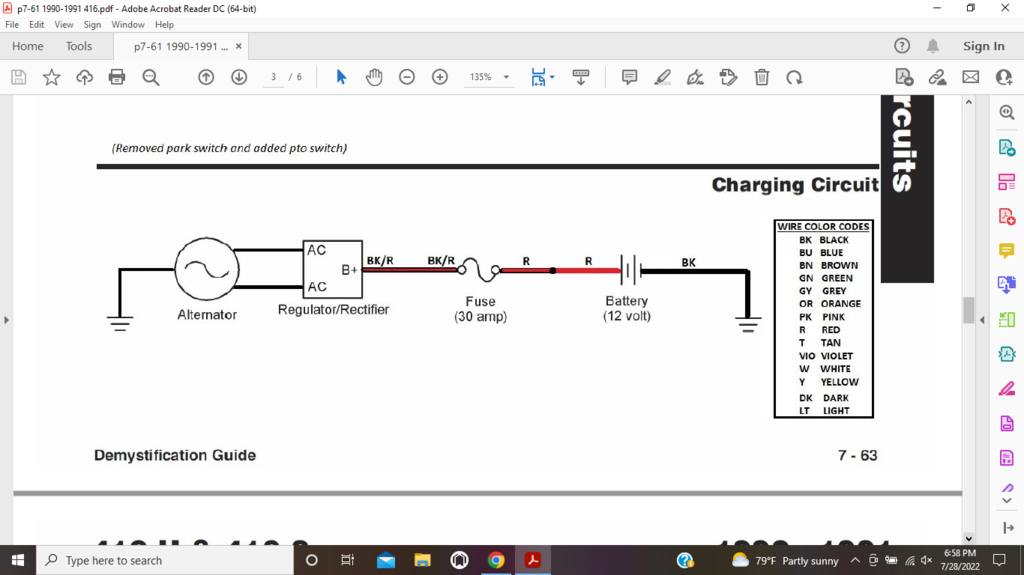The image size is (1024, 575).
Task: Click the Print file icon
Action: (117, 77)
